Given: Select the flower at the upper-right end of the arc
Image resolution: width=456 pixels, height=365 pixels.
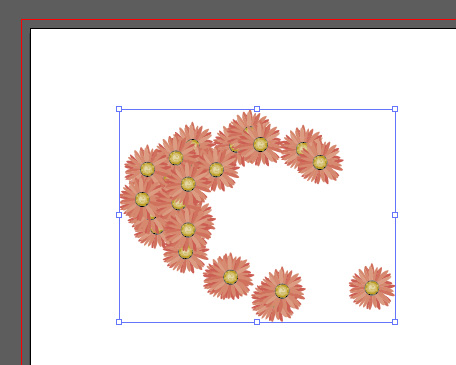Looking at the screenshot, I should [320, 162].
